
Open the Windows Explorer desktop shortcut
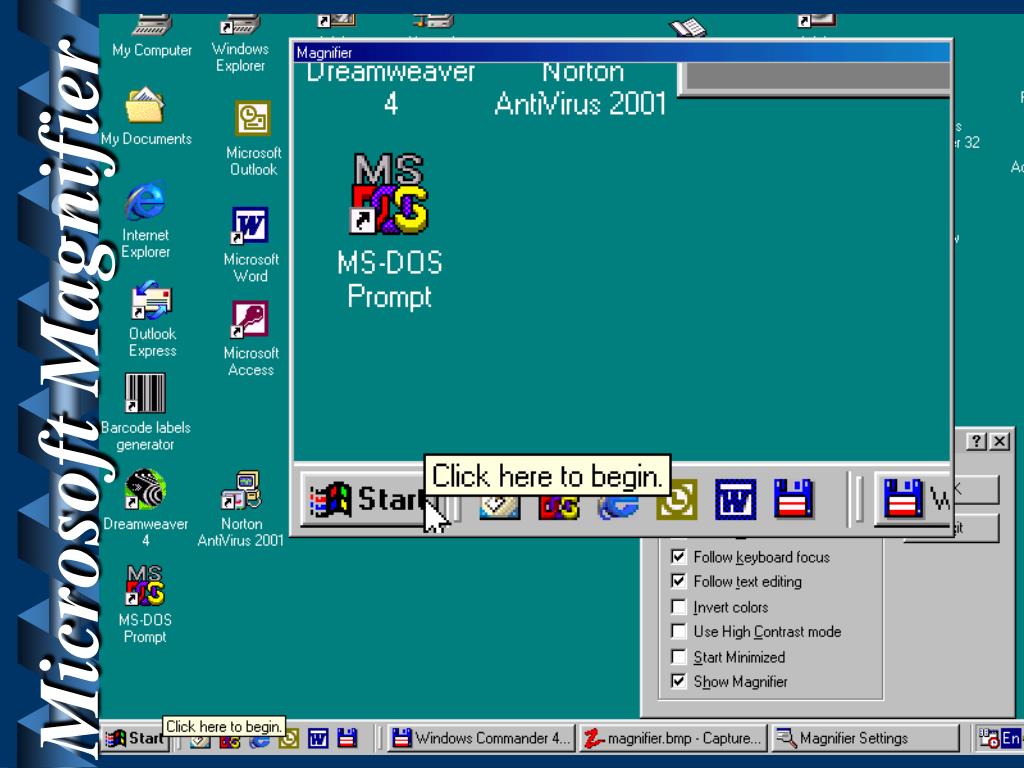[x=240, y=43]
